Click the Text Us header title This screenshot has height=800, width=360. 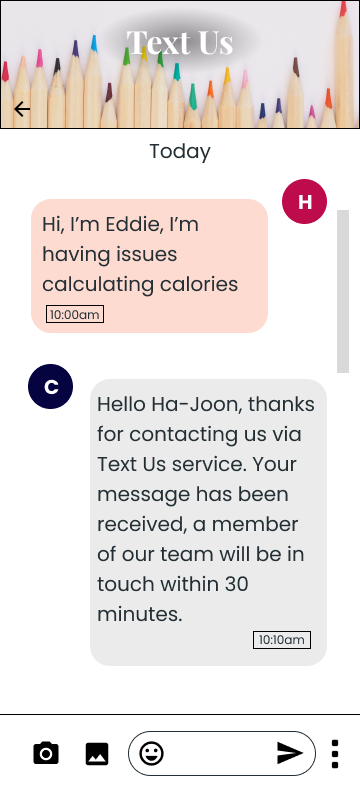point(180,42)
